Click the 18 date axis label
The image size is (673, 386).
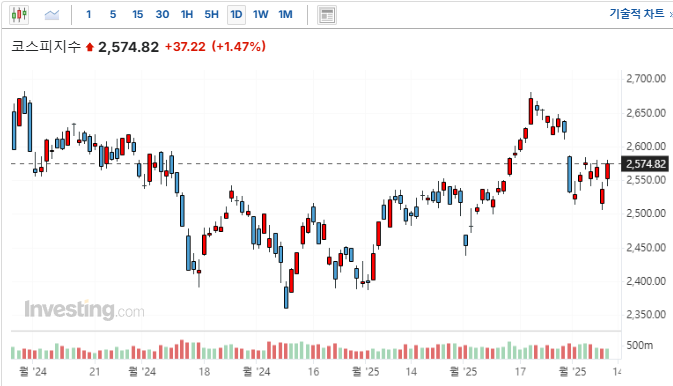click(x=204, y=372)
